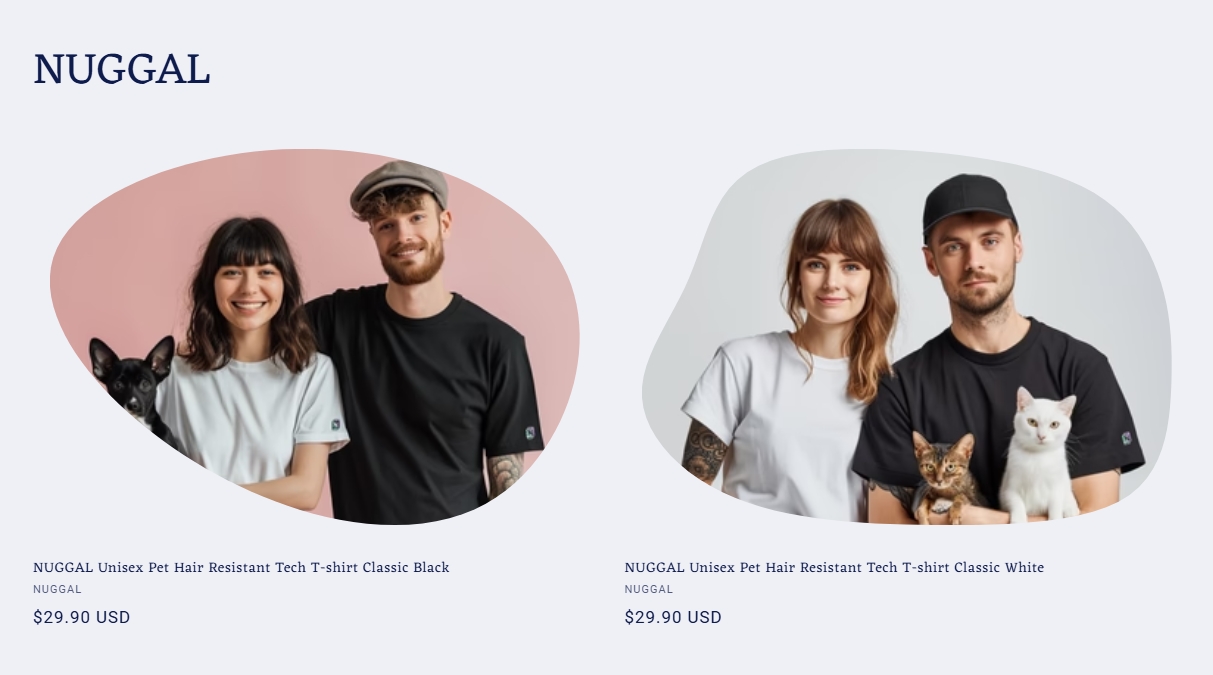The image size is (1213, 675).
Task: Click the sleeve logo patch on left white shirt
Action: point(335,425)
